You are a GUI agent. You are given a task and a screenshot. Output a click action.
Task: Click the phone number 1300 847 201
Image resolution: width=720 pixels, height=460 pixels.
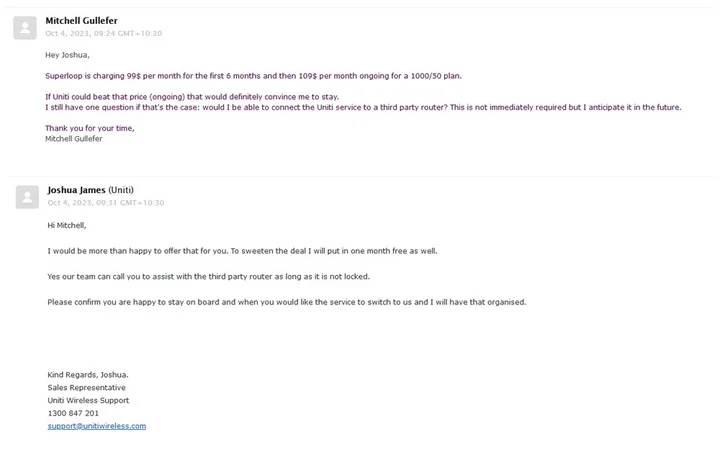click(73, 413)
